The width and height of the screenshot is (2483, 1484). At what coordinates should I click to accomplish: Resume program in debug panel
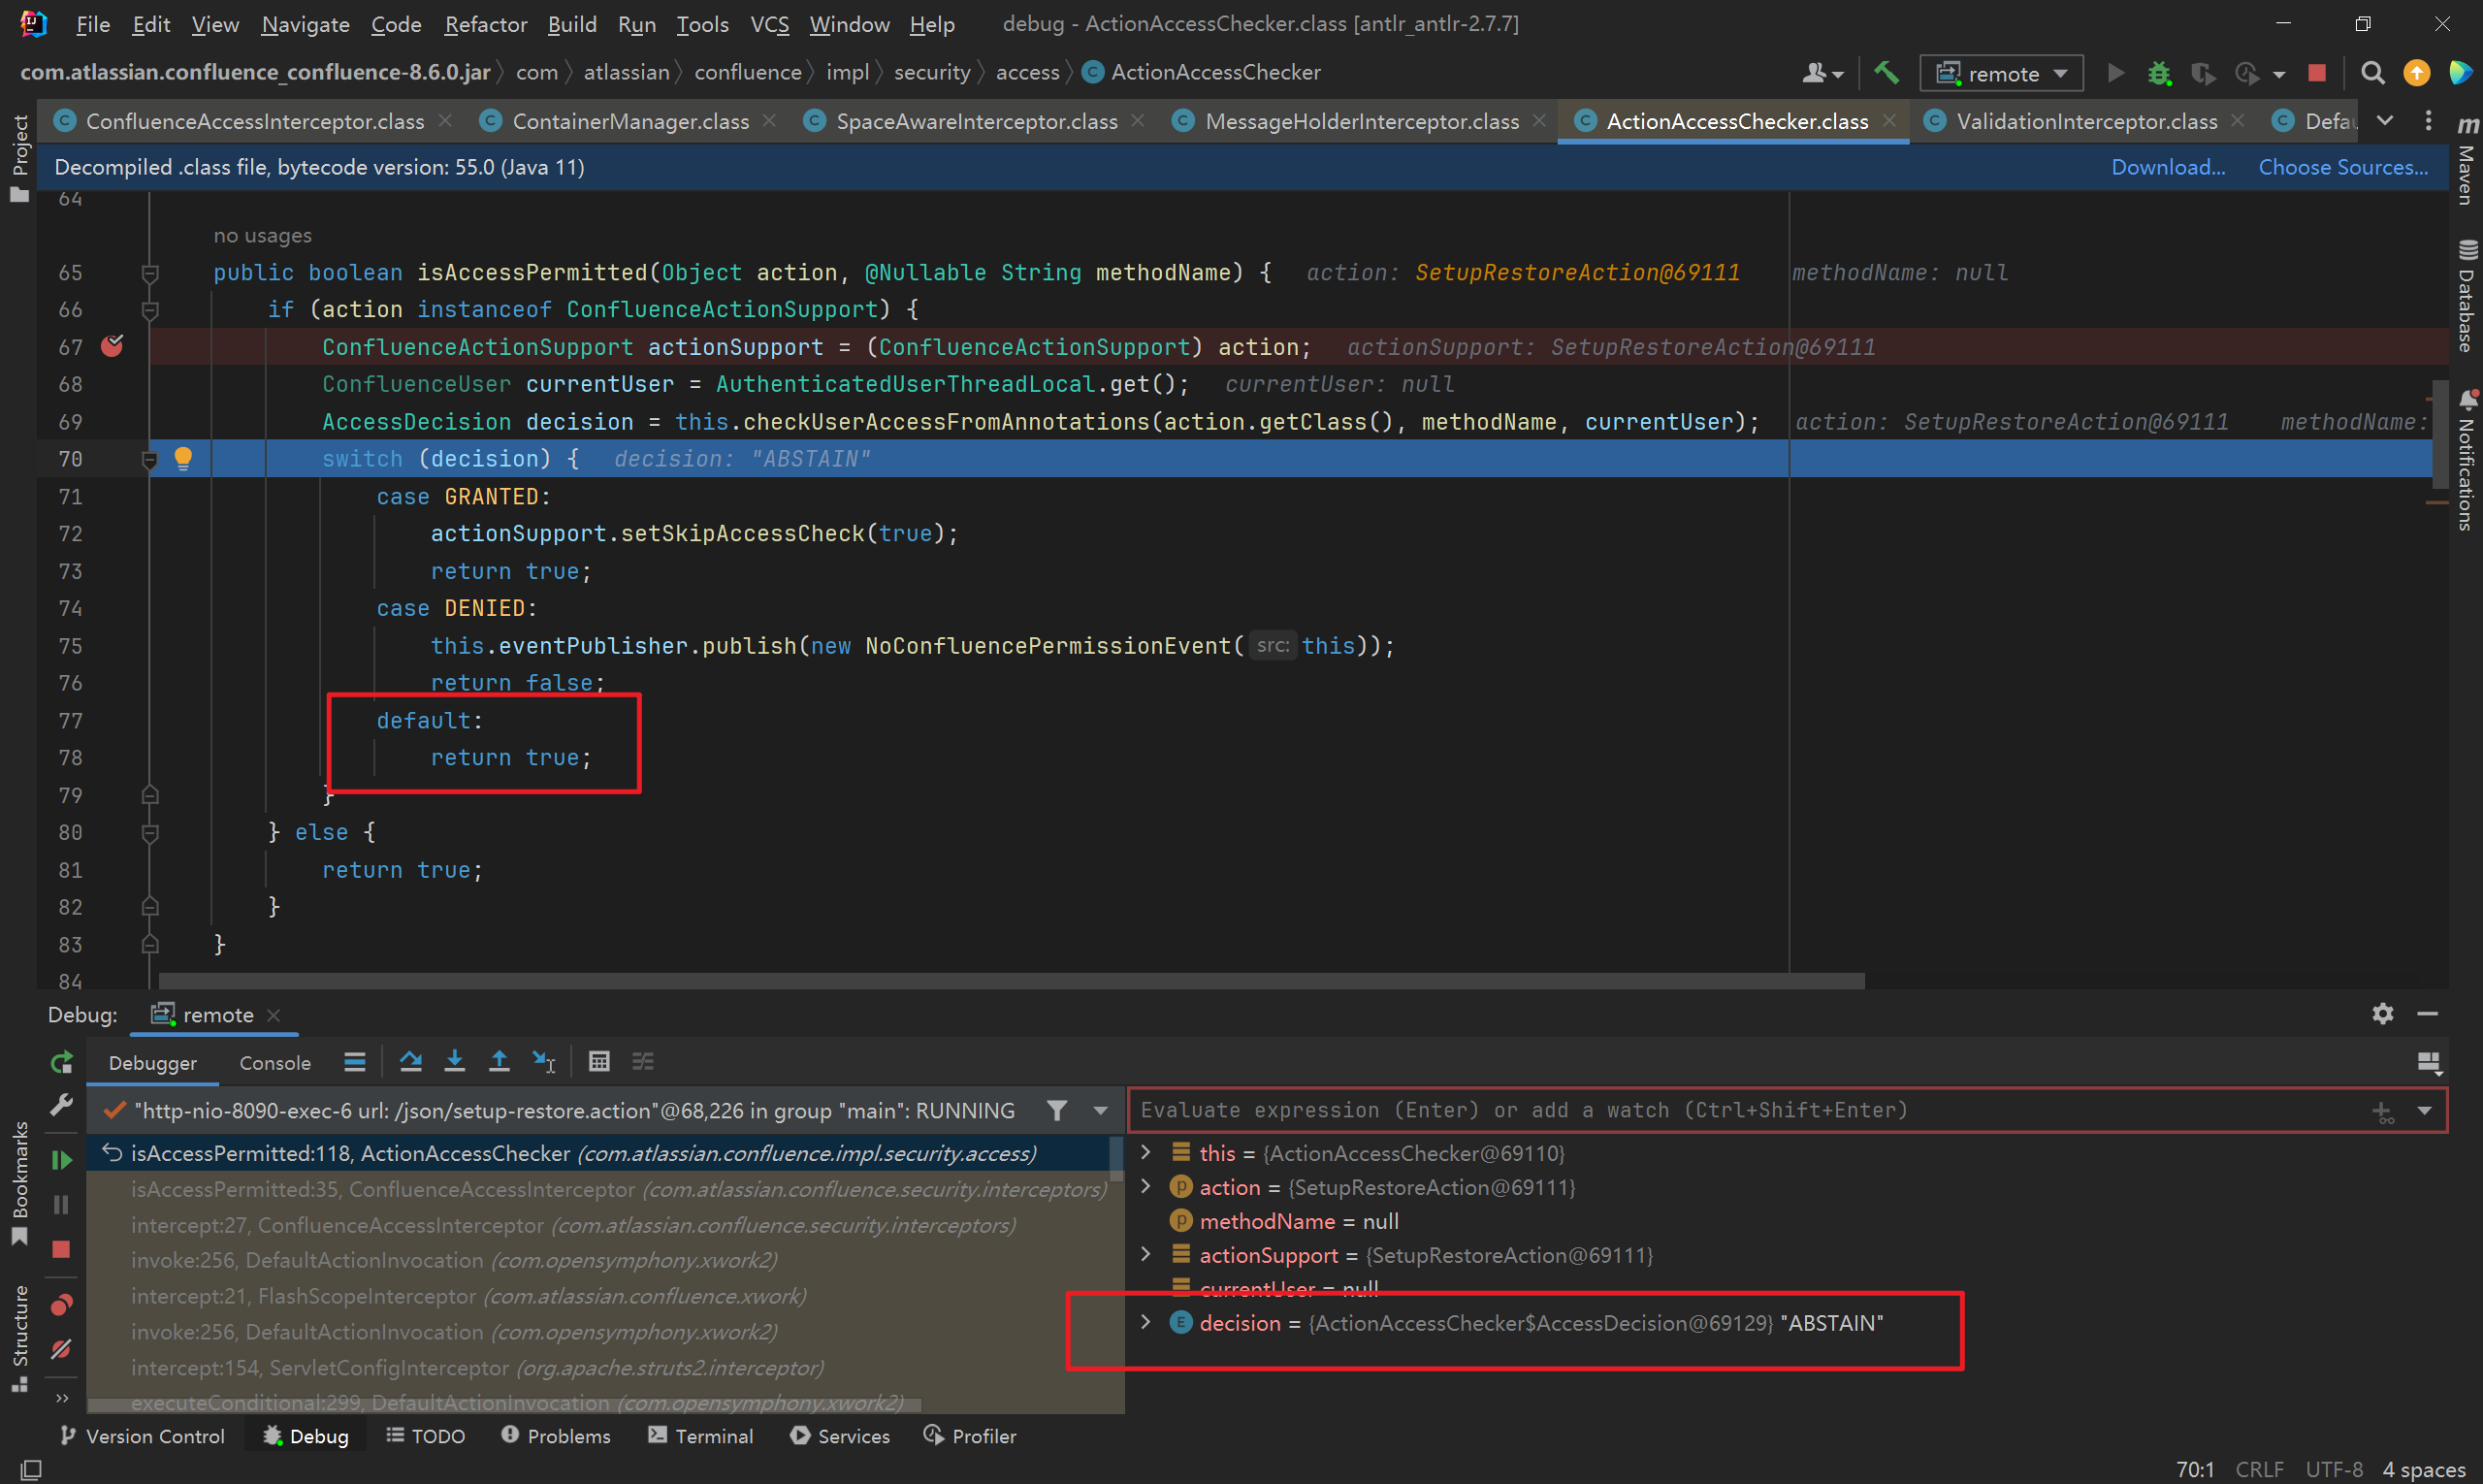pos(62,1160)
